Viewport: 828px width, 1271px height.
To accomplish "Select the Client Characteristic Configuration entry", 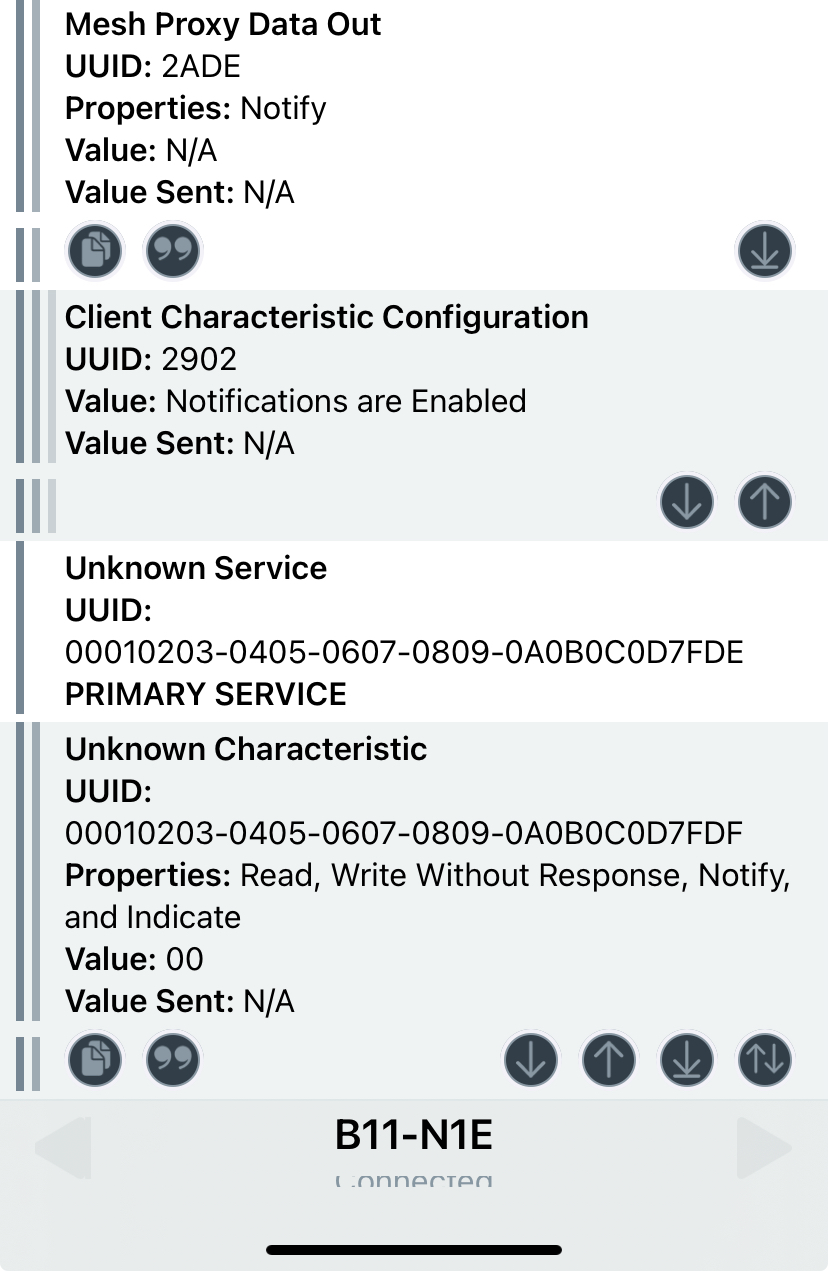I will 414,380.
